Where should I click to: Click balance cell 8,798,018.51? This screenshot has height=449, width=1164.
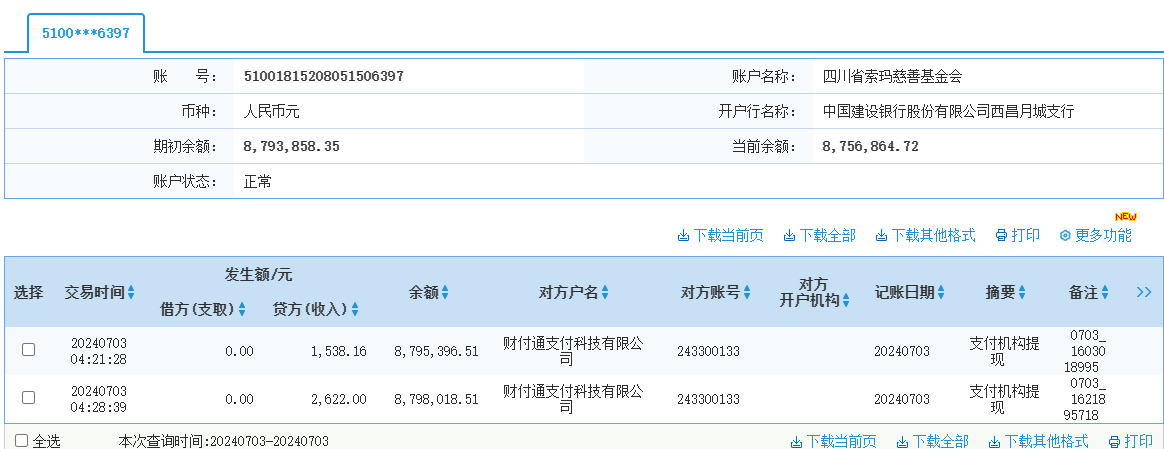pyautogui.click(x=436, y=399)
